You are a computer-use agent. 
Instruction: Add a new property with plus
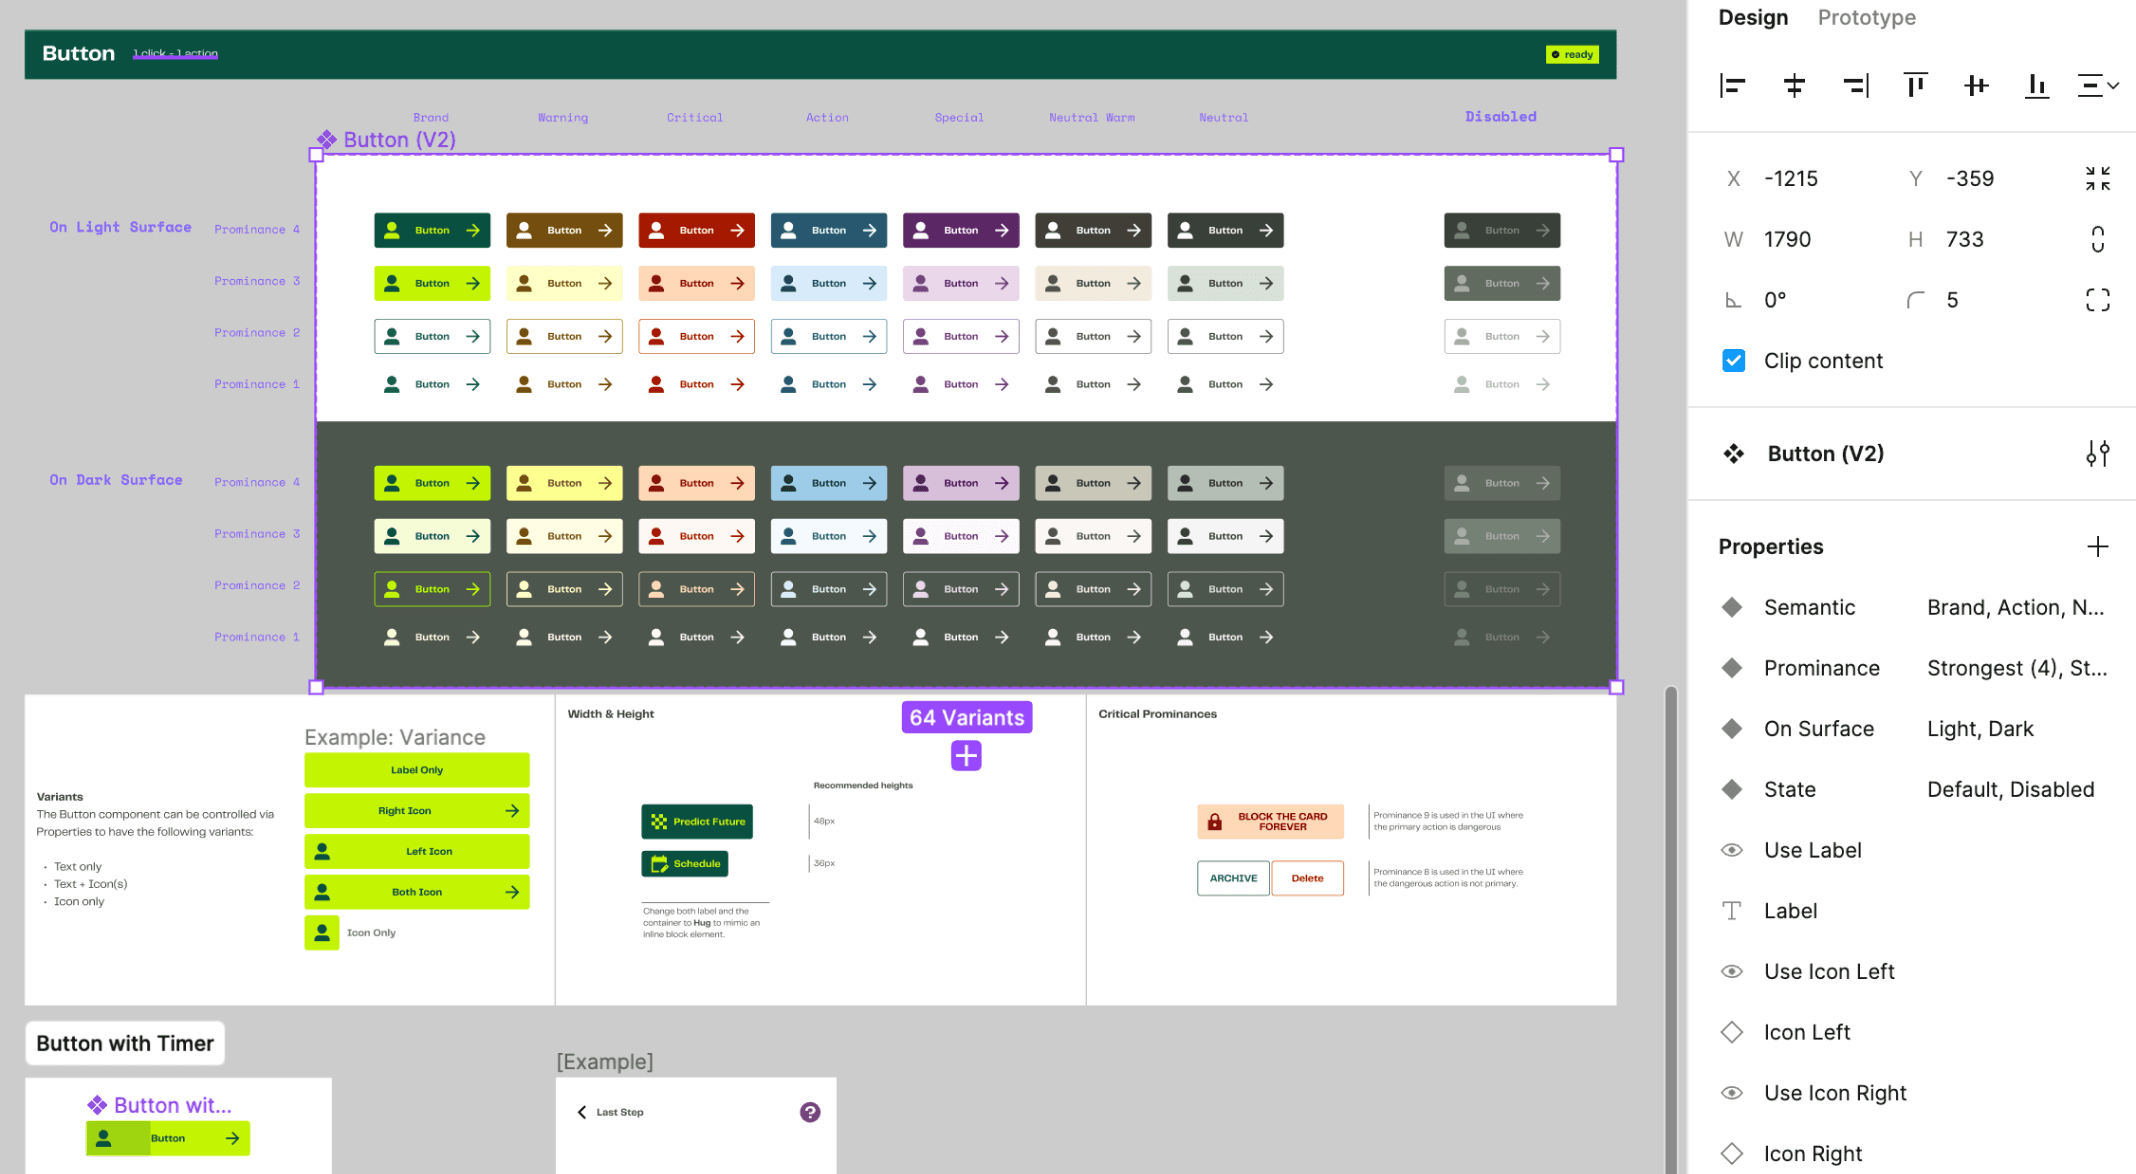tap(2097, 547)
